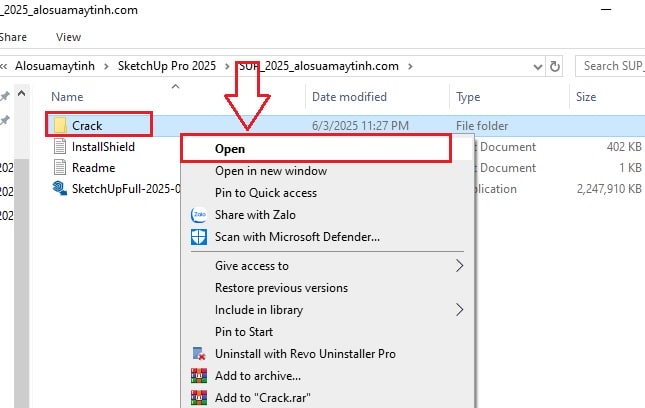Select the Readme text file icon
Screen dimensions: 645x408
[60, 167]
